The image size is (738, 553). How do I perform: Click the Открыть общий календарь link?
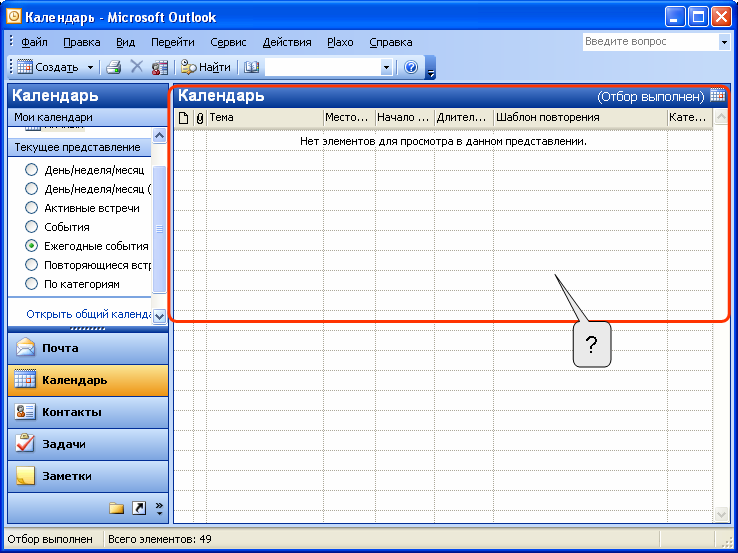[x=88, y=314]
